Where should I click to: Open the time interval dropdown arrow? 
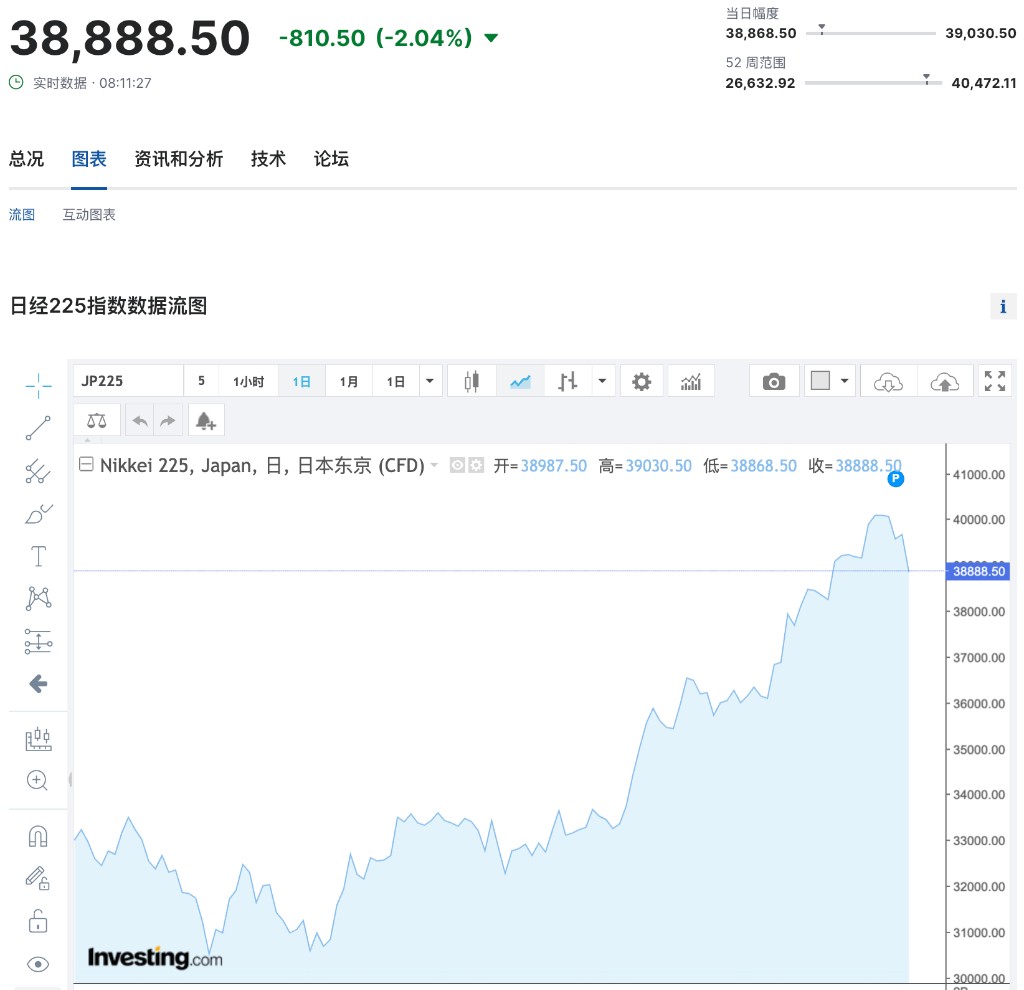click(x=430, y=381)
